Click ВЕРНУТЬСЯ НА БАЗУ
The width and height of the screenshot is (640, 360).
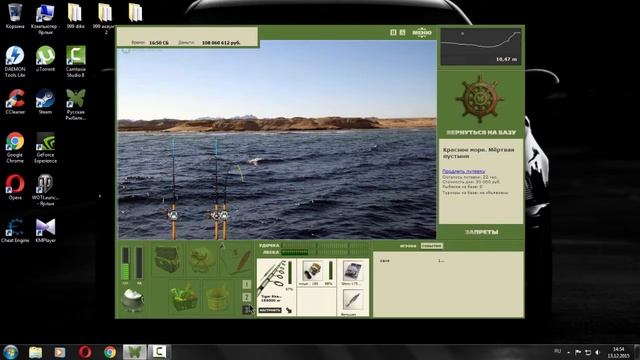[481, 133]
